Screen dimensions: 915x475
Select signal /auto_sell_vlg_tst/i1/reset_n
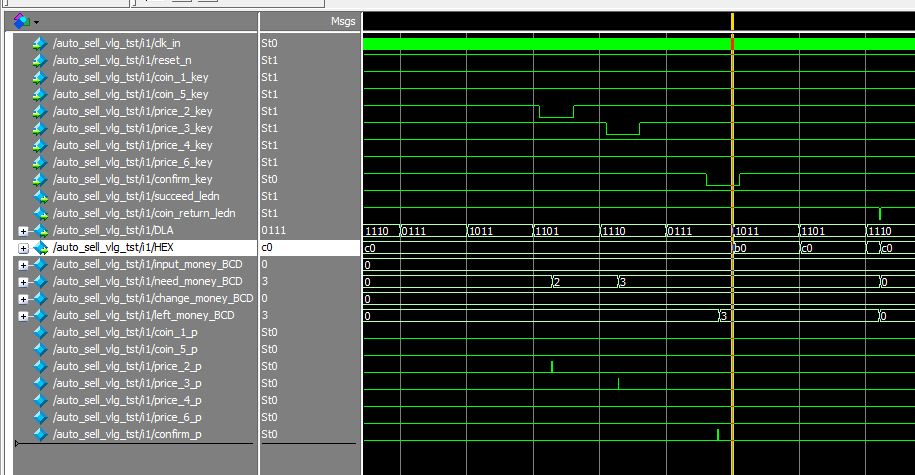[x=122, y=60]
